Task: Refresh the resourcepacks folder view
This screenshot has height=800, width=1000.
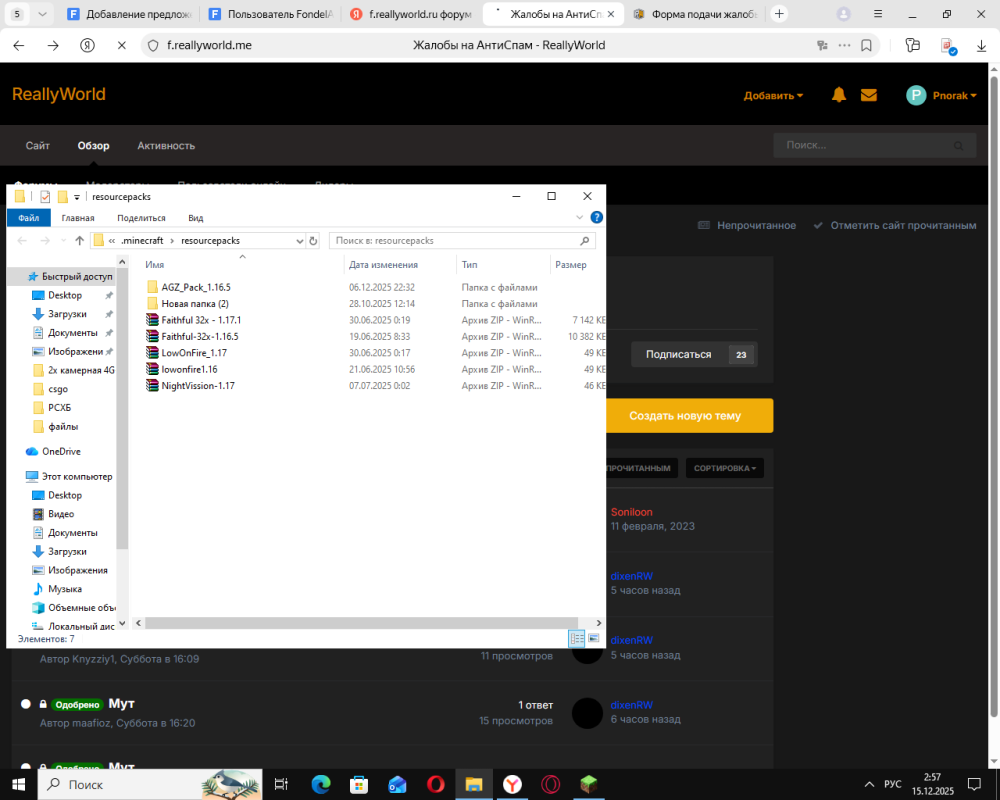Action: click(313, 241)
